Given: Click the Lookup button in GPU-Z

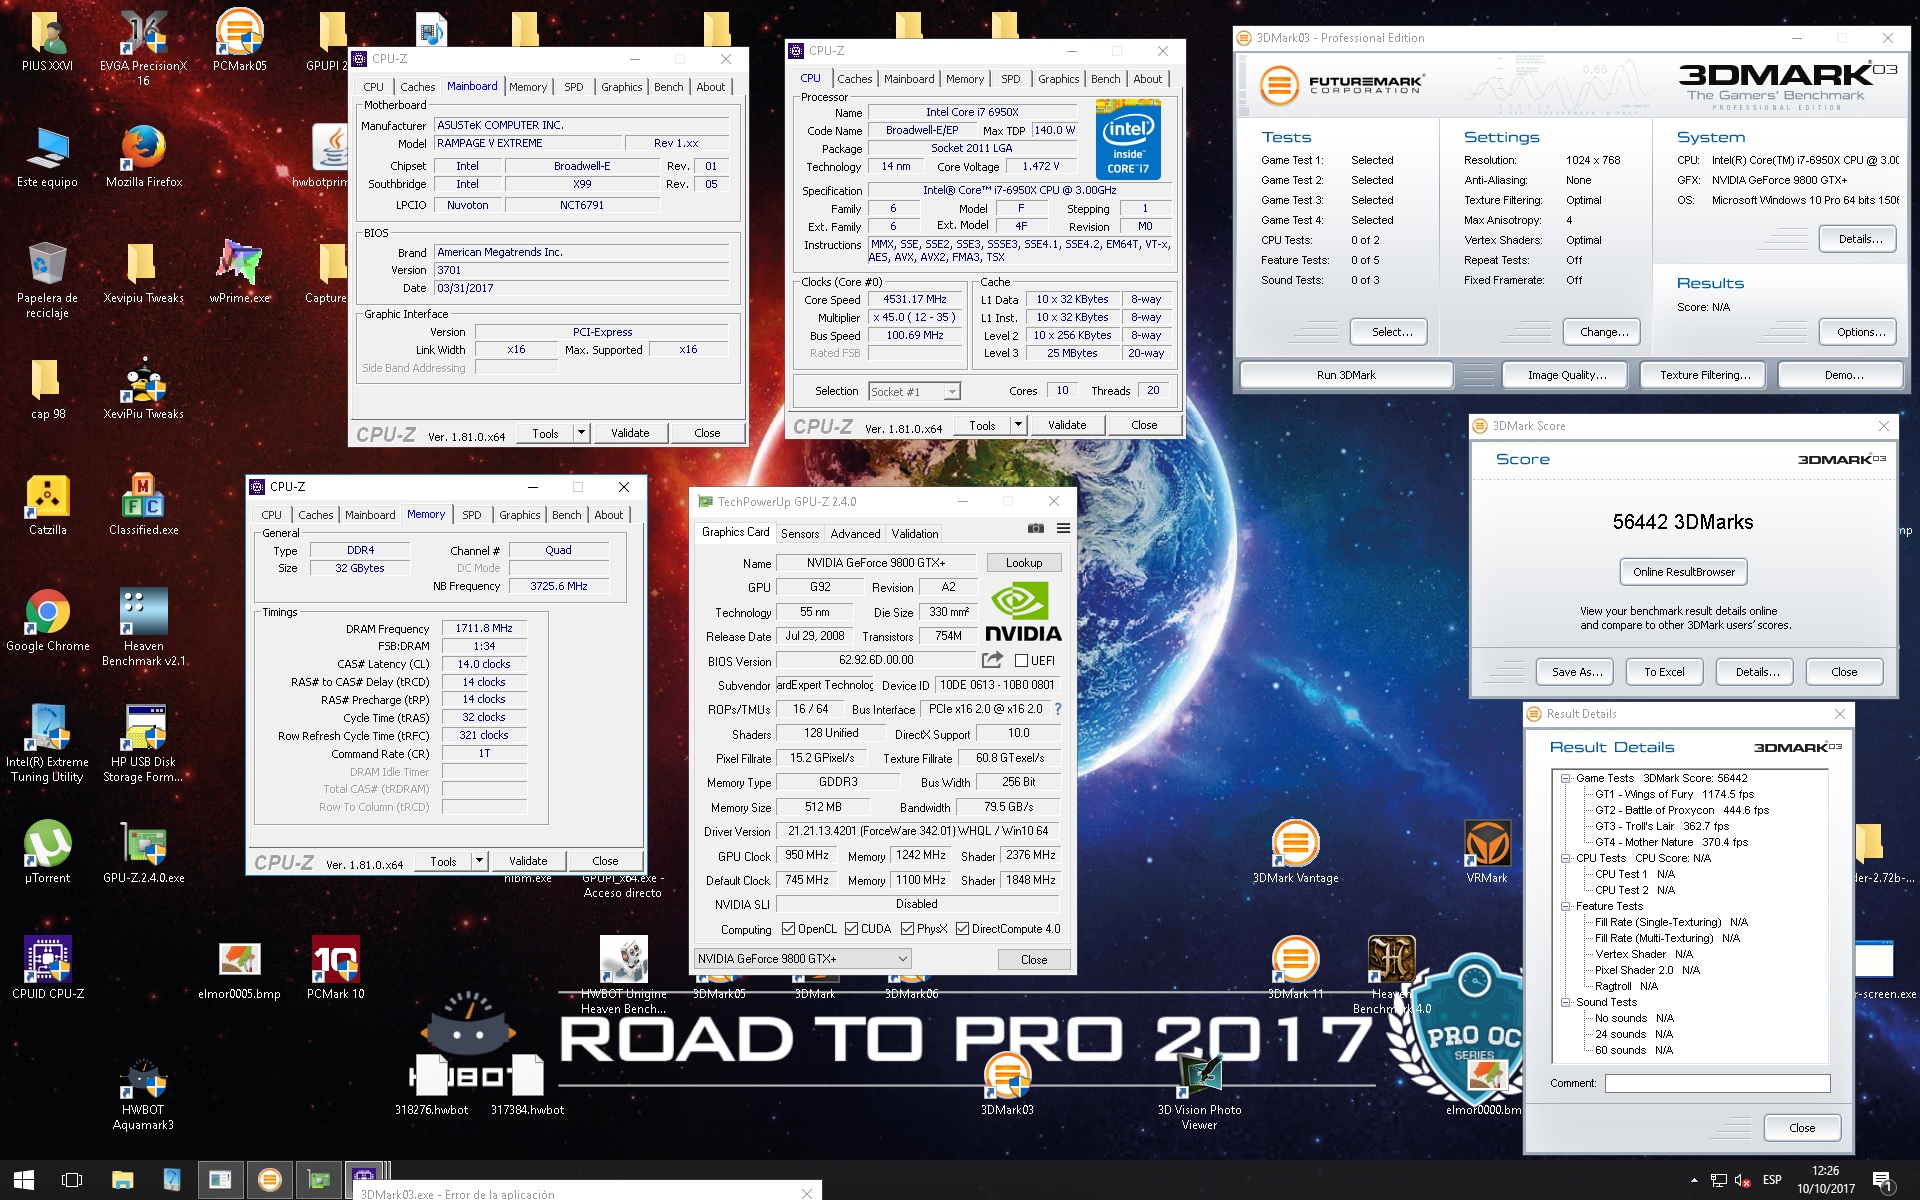Looking at the screenshot, I should pos(1024,563).
